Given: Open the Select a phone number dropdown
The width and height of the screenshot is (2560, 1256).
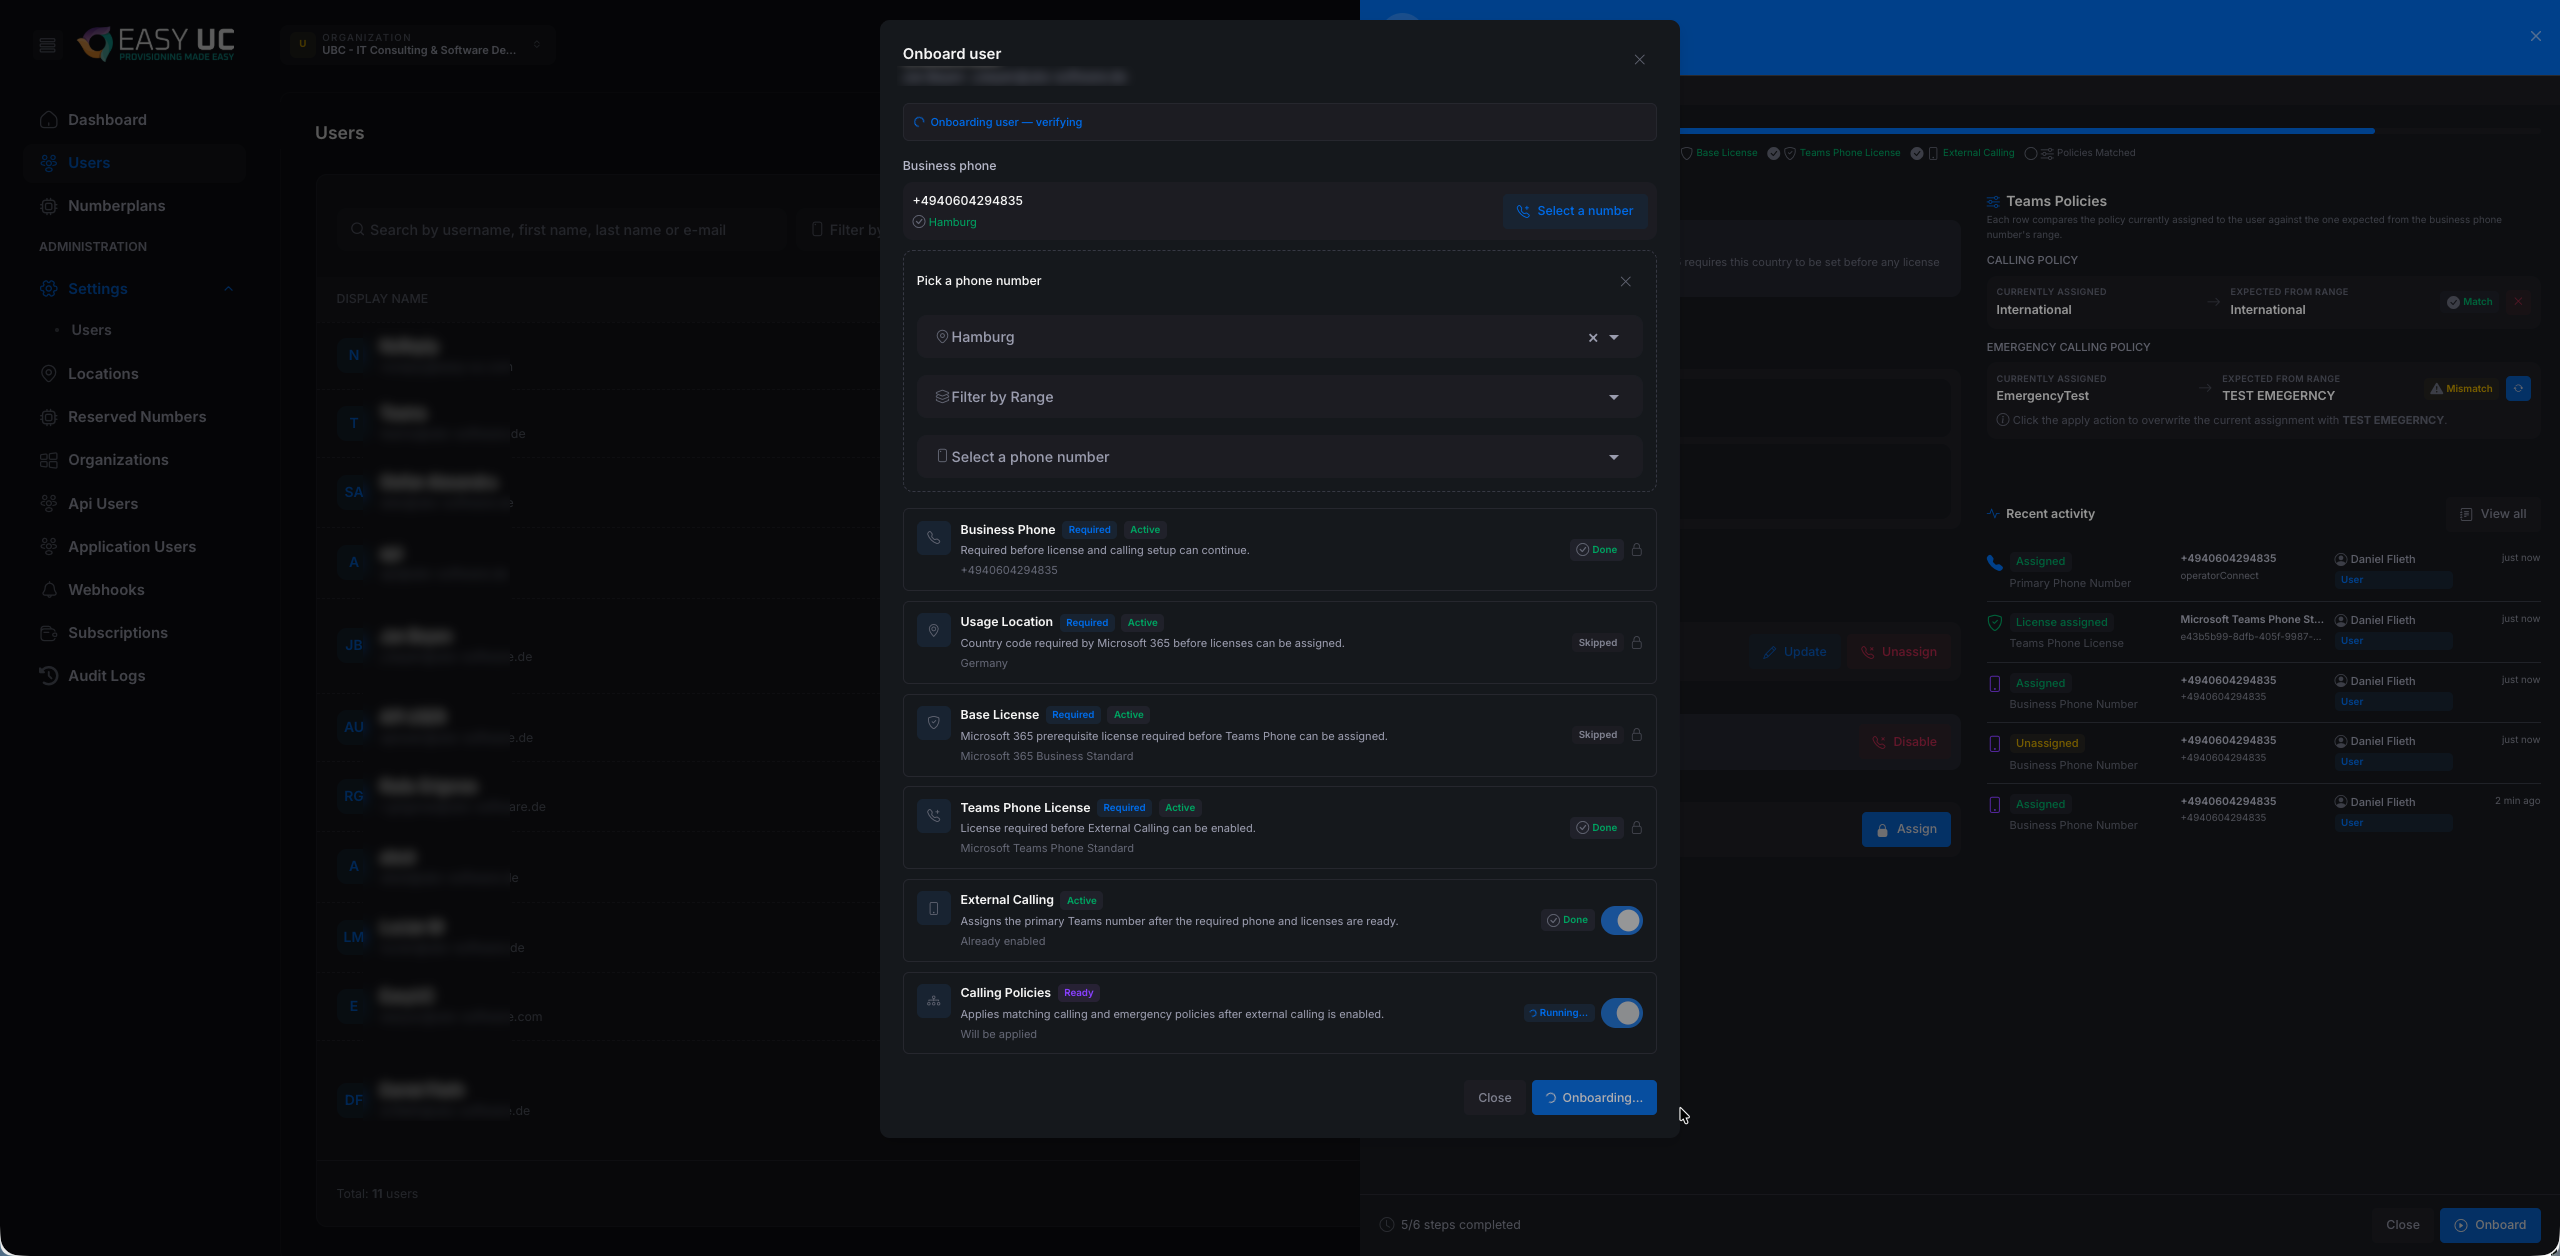Looking at the screenshot, I should (x=1279, y=457).
